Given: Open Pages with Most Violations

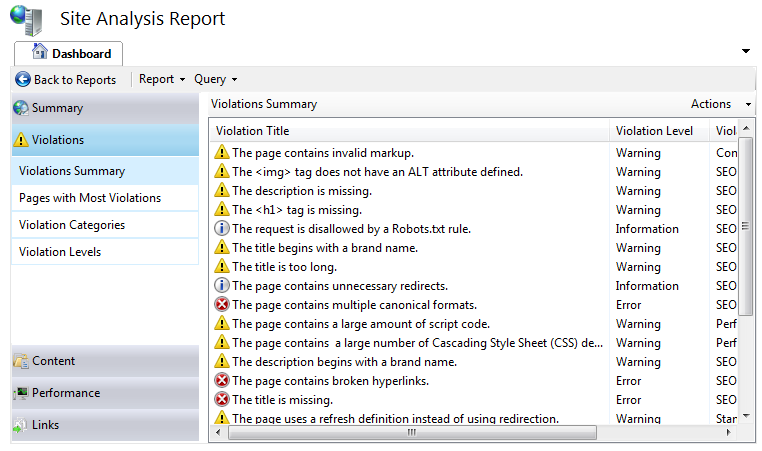Looking at the screenshot, I should point(105,198).
